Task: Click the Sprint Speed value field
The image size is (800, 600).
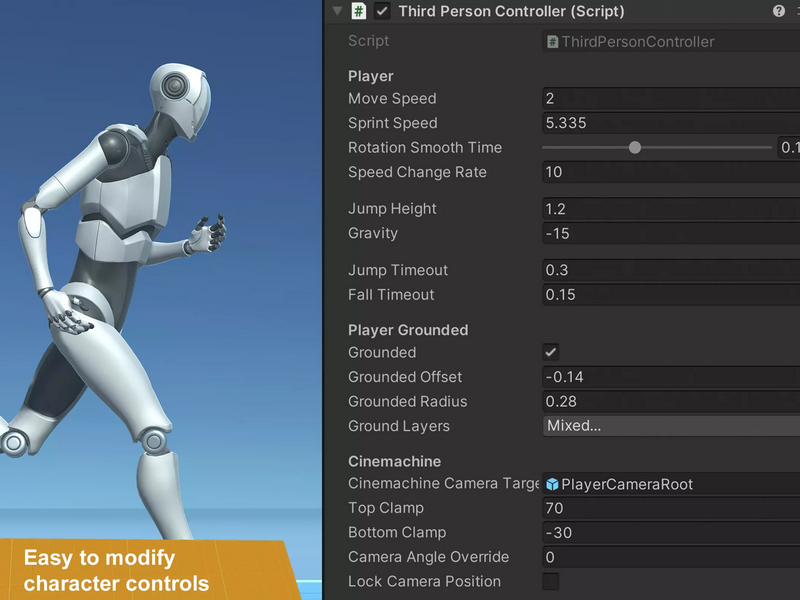Action: tap(671, 123)
